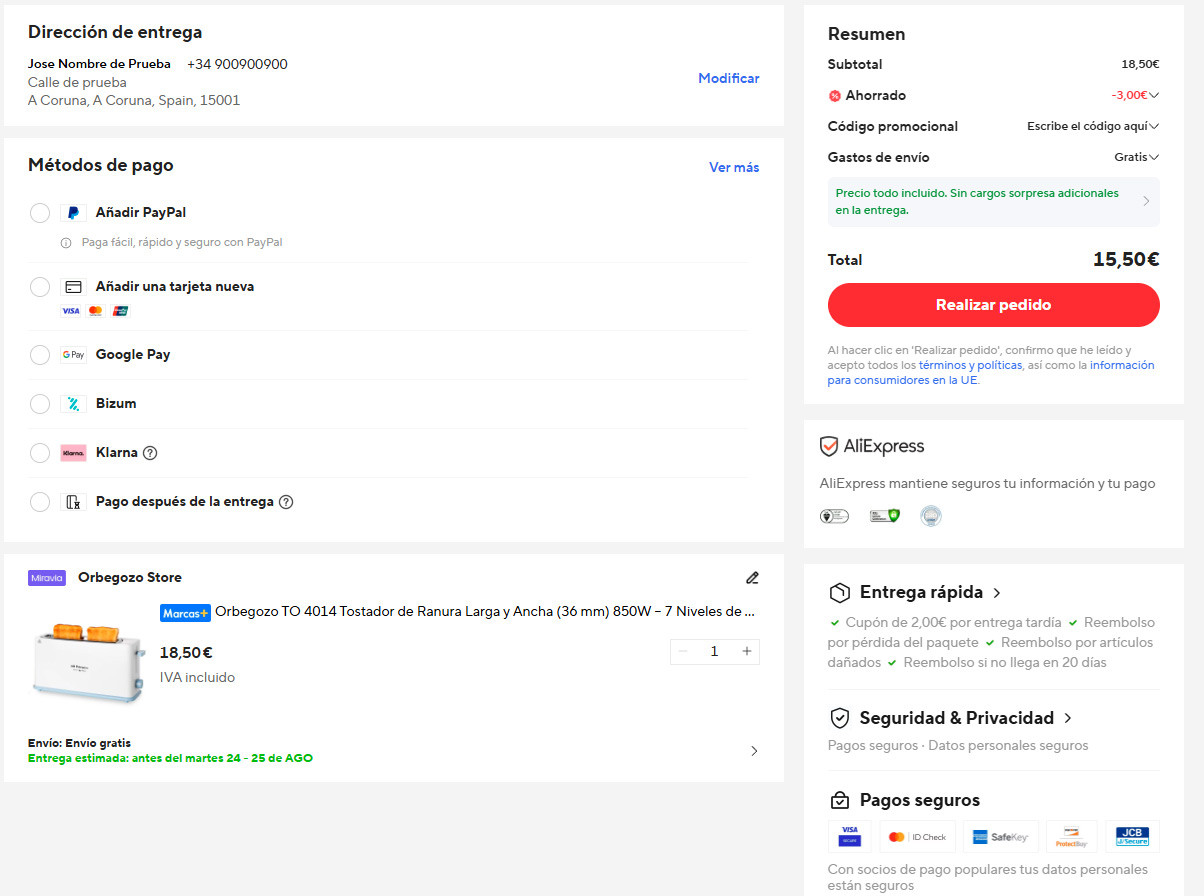Click first security certification badge under AliExpress
Image resolution: width=1204 pixels, height=896 pixels.
coord(834,516)
